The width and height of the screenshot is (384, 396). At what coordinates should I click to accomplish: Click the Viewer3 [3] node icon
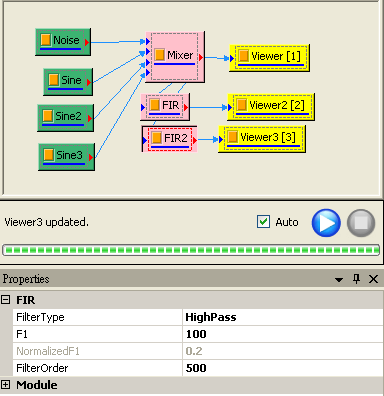233,137
